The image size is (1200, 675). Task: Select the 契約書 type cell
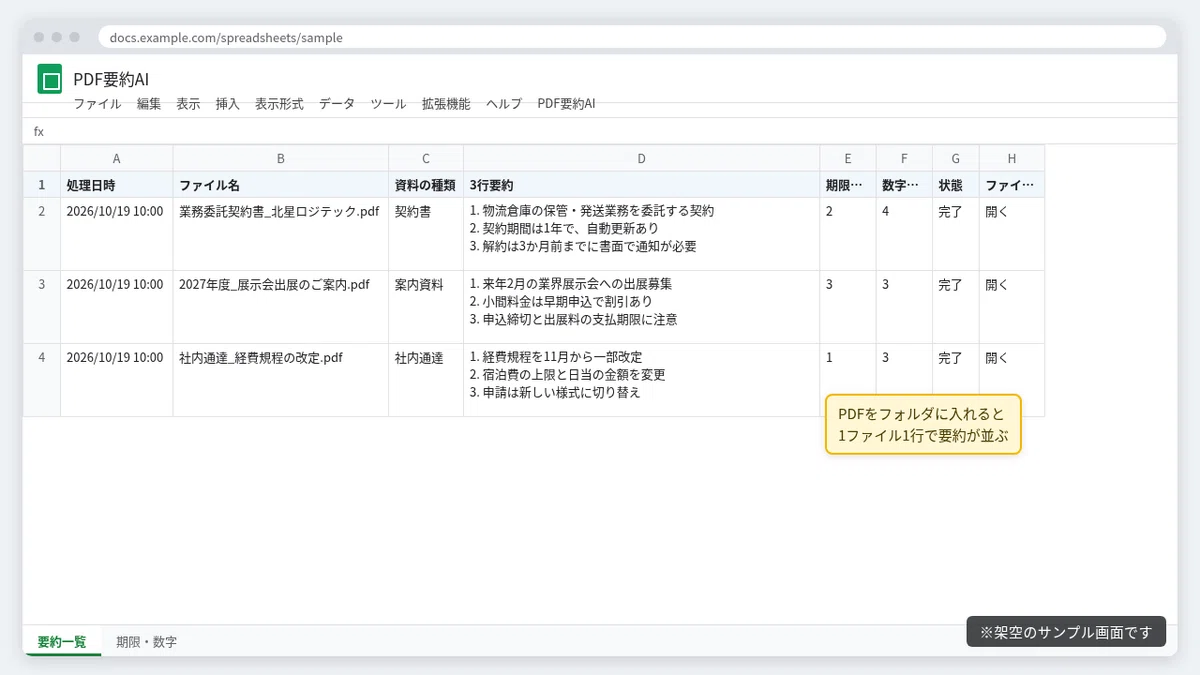(426, 234)
